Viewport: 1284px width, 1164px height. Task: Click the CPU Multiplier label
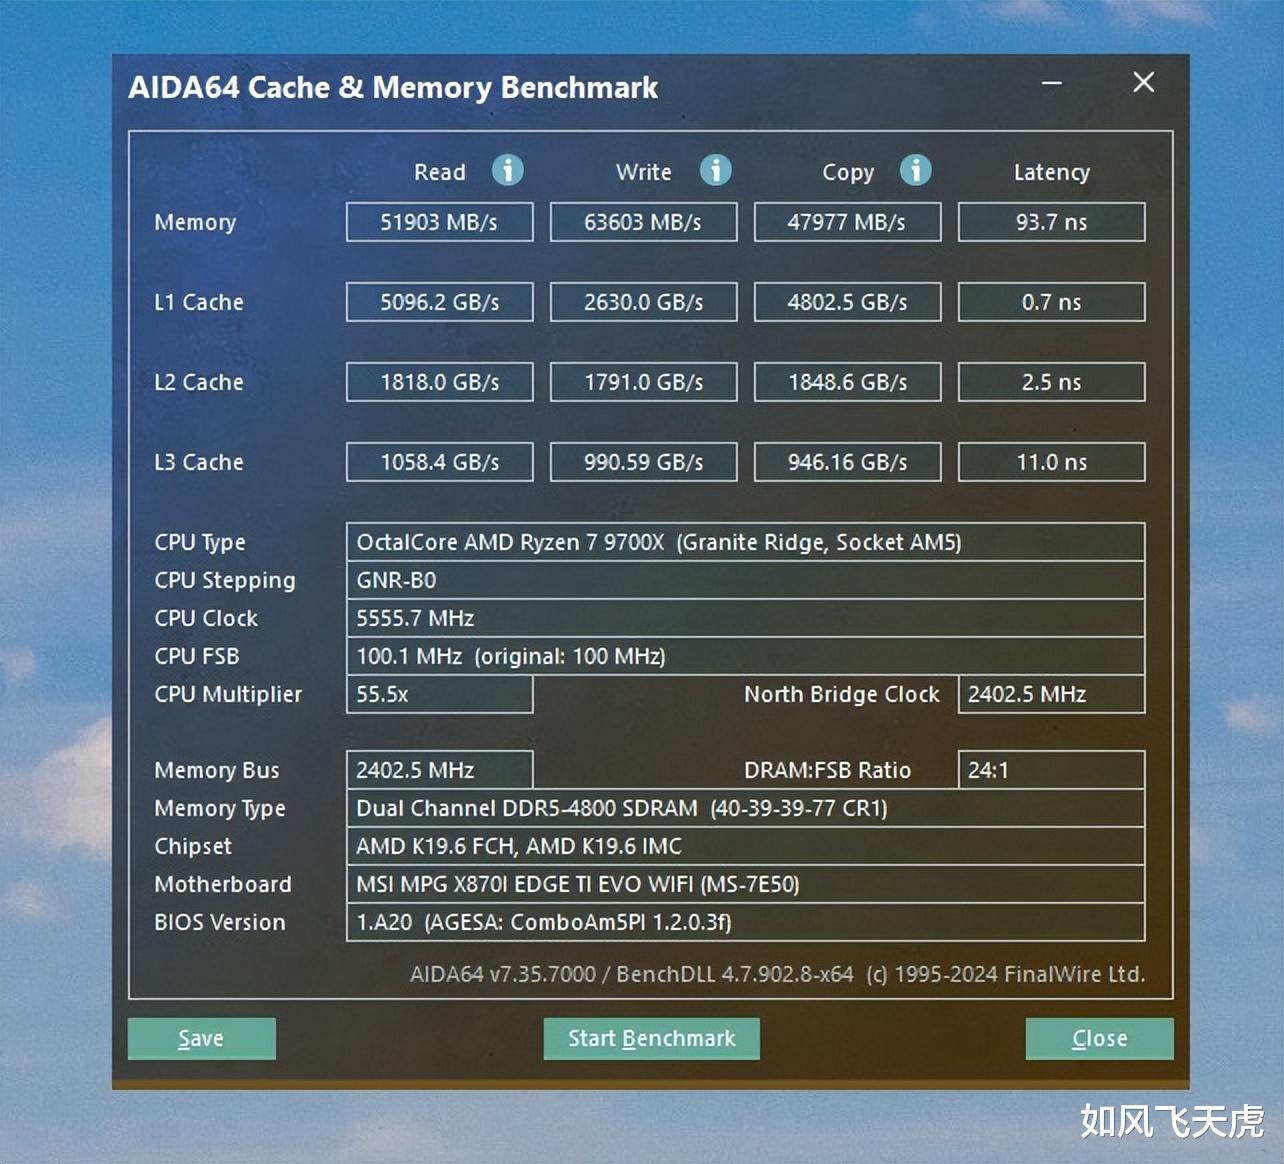tap(228, 695)
